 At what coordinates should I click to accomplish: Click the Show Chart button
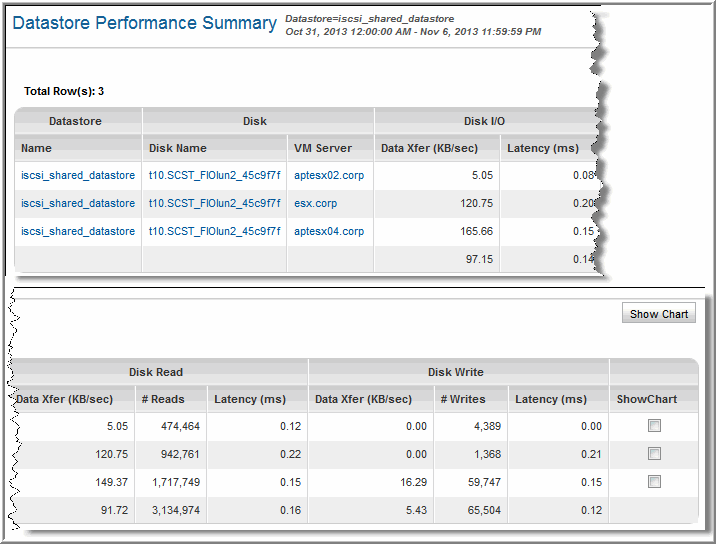click(658, 314)
